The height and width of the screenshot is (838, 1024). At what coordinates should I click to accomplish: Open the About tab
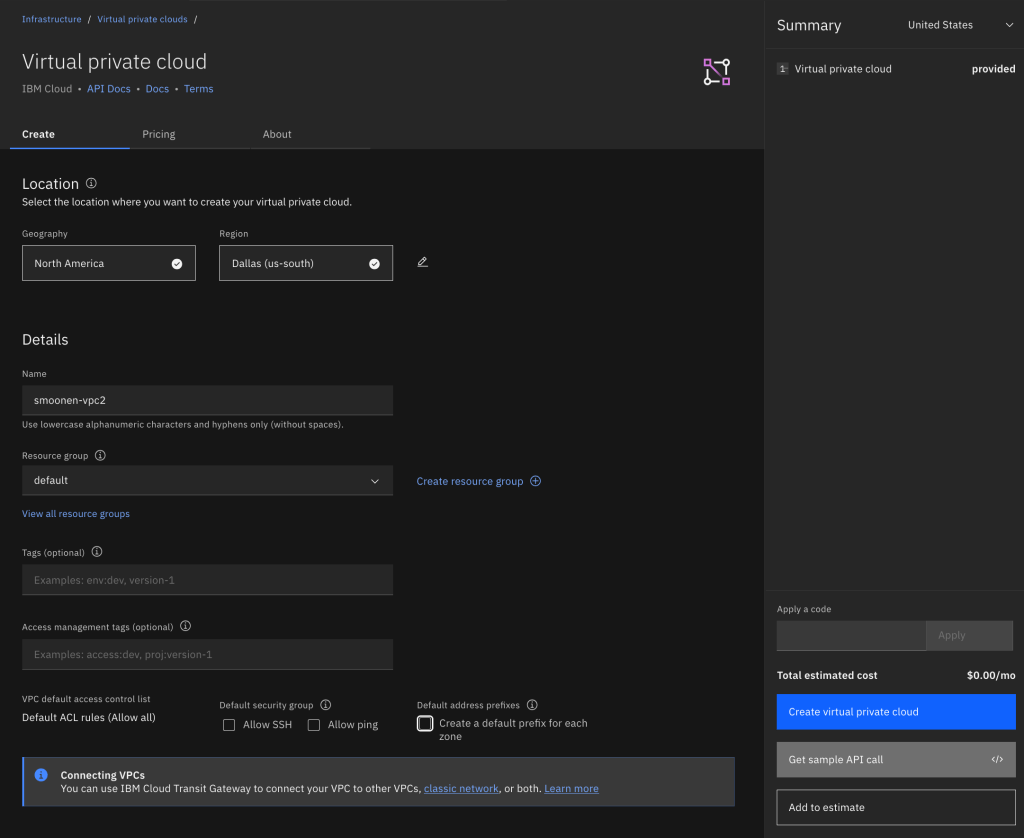pos(277,134)
